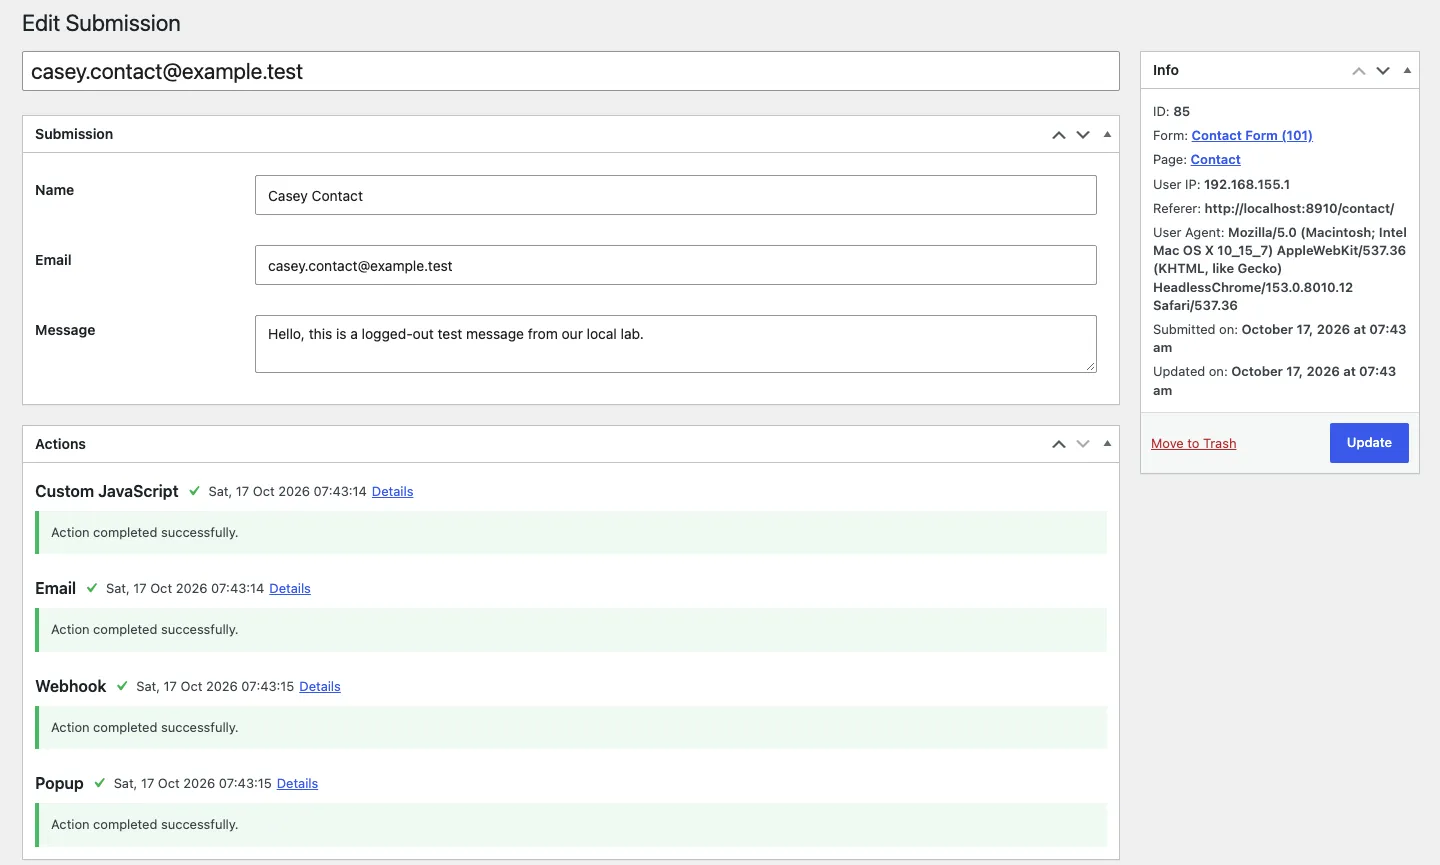Image resolution: width=1440 pixels, height=865 pixels.
Task: Click the Popup action success checkmark
Action: click(100, 783)
